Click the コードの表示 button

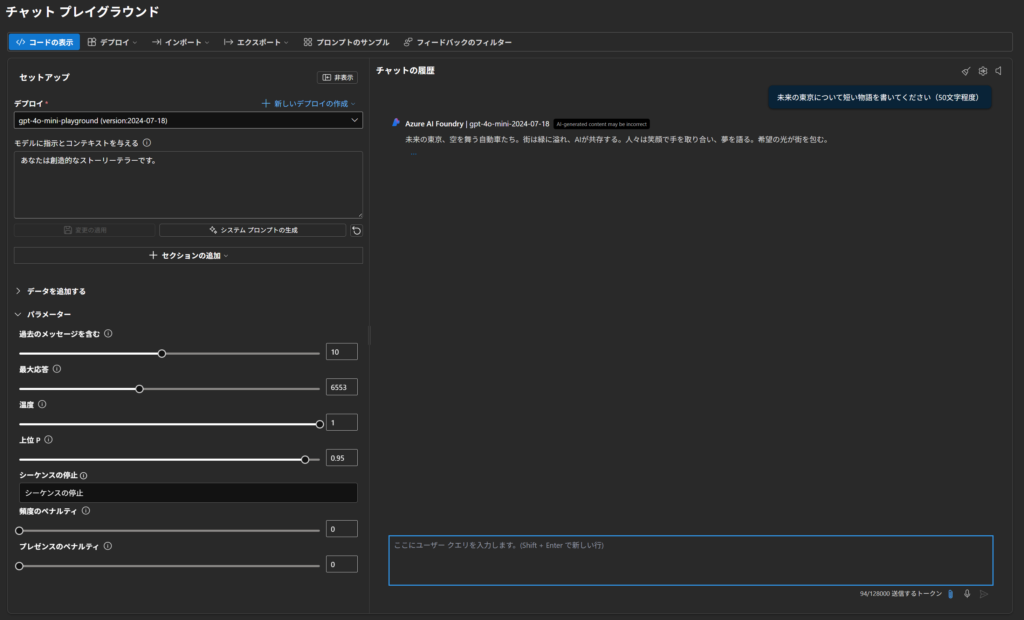pos(44,43)
